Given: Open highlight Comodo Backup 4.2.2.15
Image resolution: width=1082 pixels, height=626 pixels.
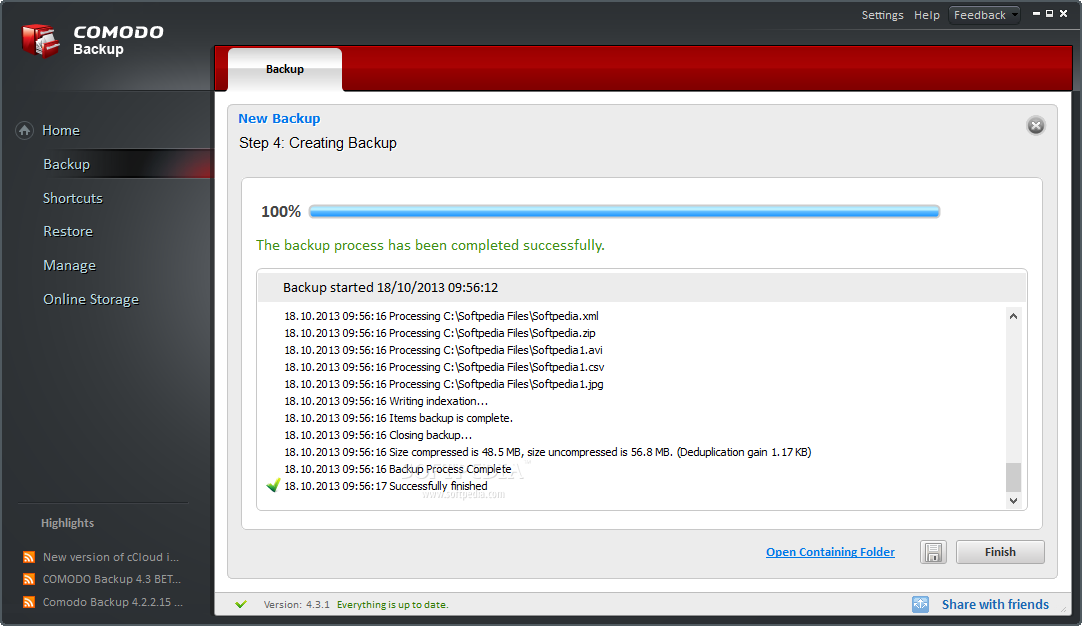Looking at the screenshot, I should [112, 602].
